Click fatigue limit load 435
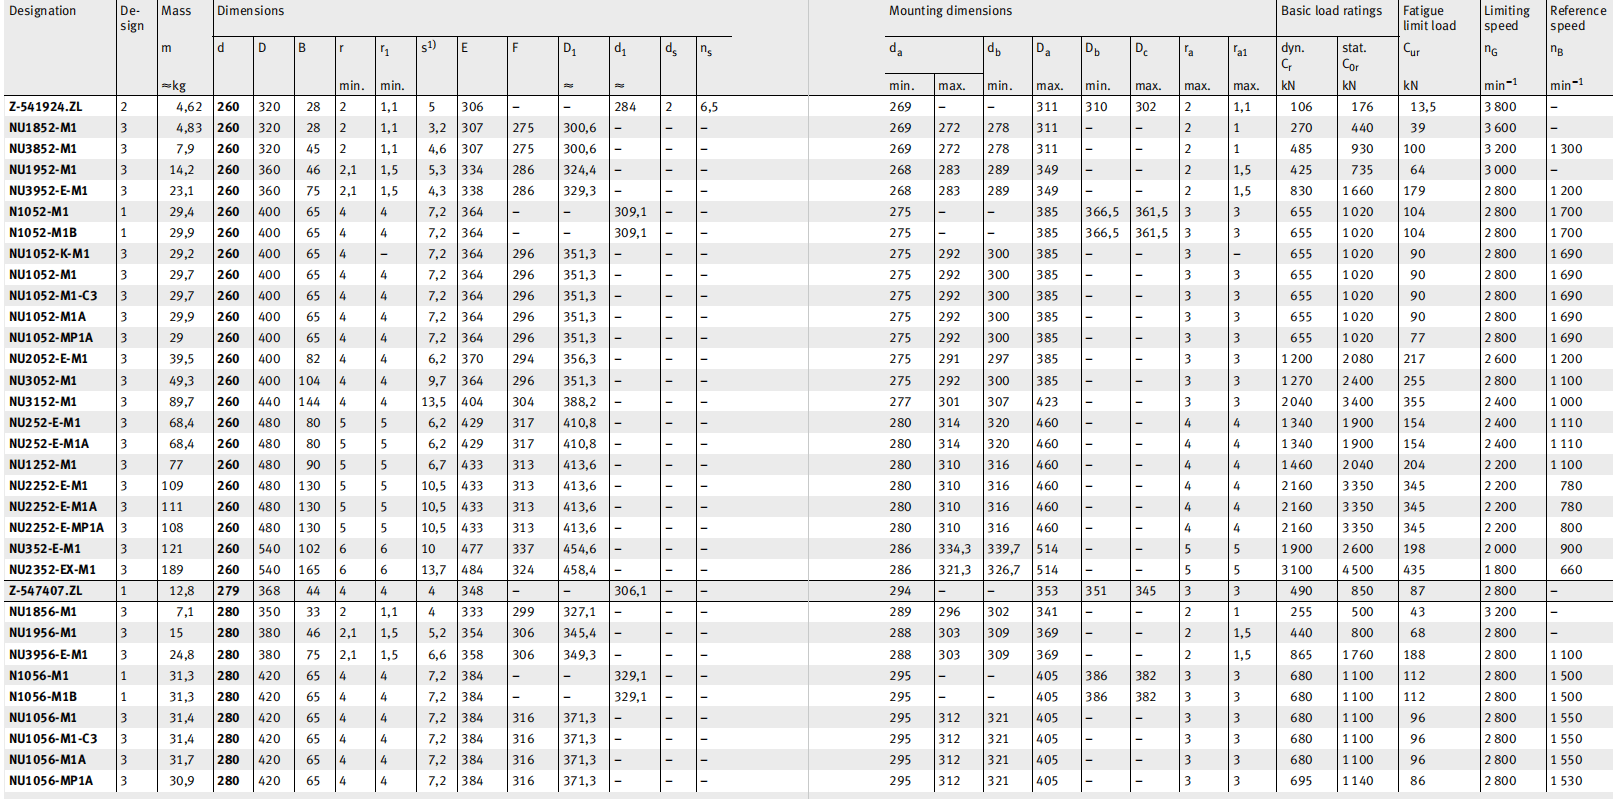 [1415, 570]
